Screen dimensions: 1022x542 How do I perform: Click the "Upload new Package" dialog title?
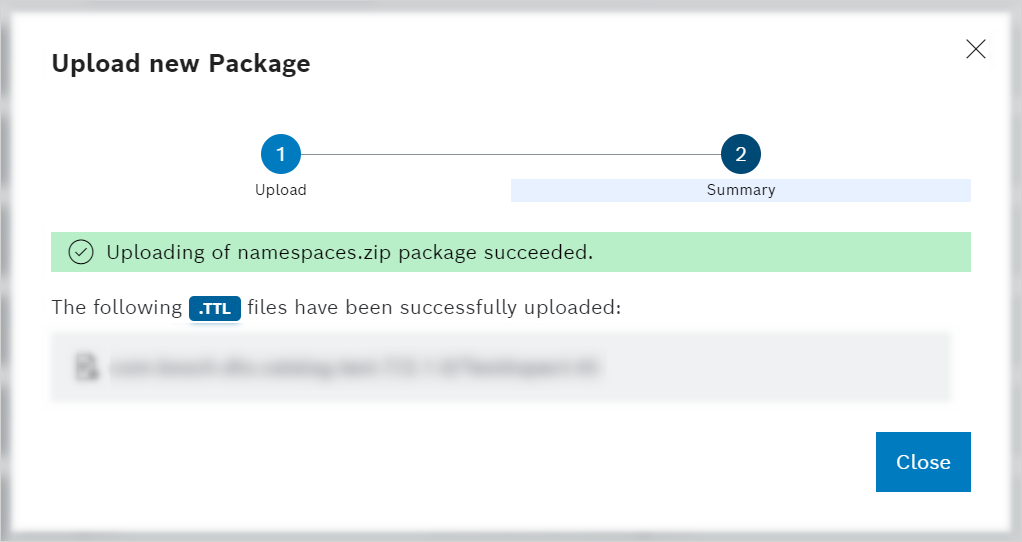[181, 64]
